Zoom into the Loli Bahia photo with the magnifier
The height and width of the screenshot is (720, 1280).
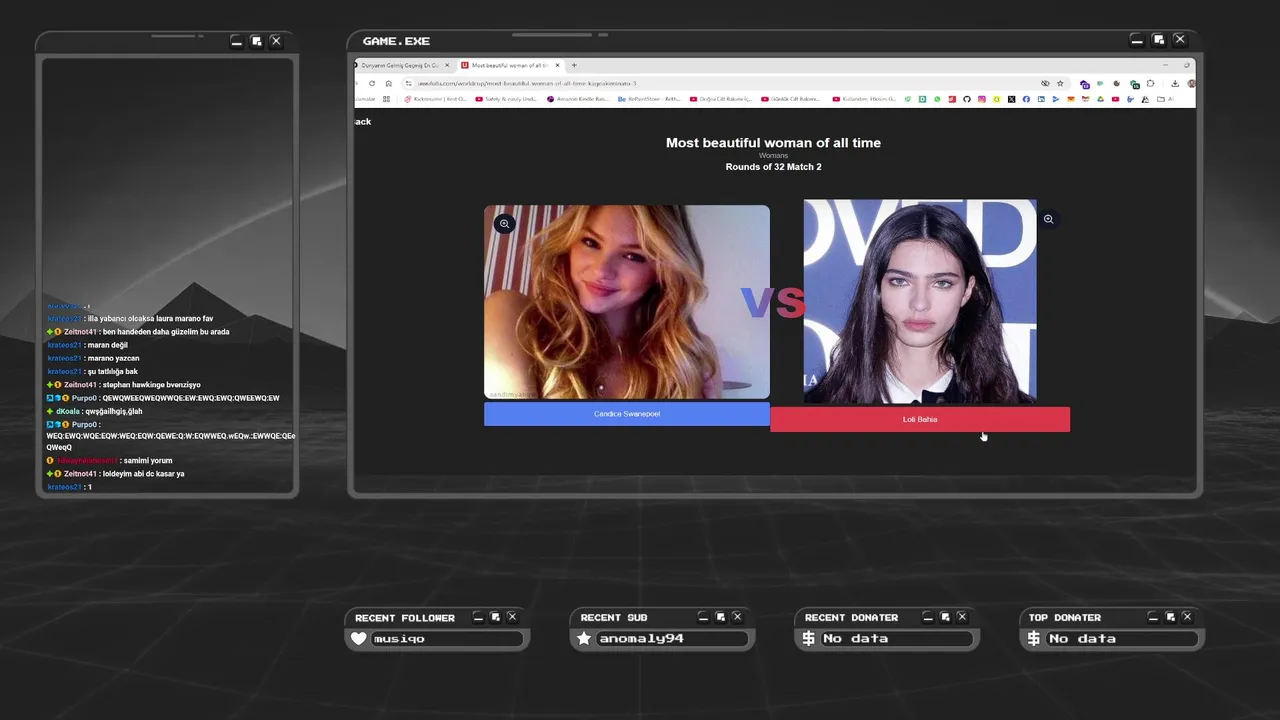tap(1048, 219)
